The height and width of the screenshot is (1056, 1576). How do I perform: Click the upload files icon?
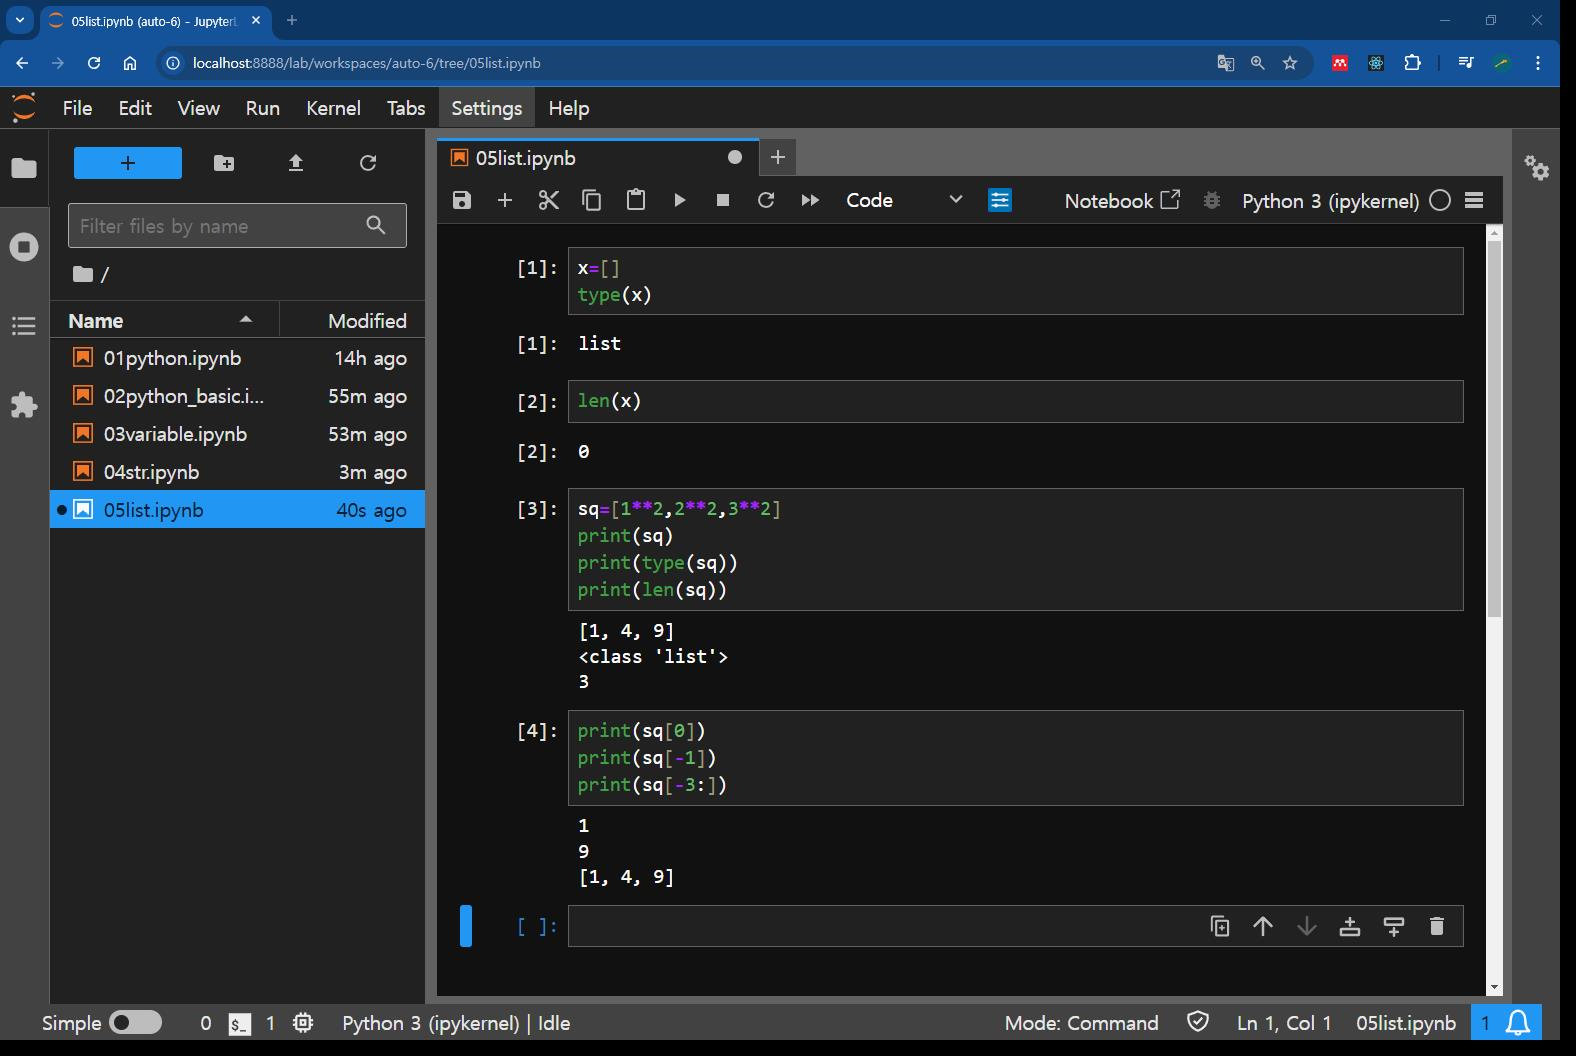tap(296, 163)
